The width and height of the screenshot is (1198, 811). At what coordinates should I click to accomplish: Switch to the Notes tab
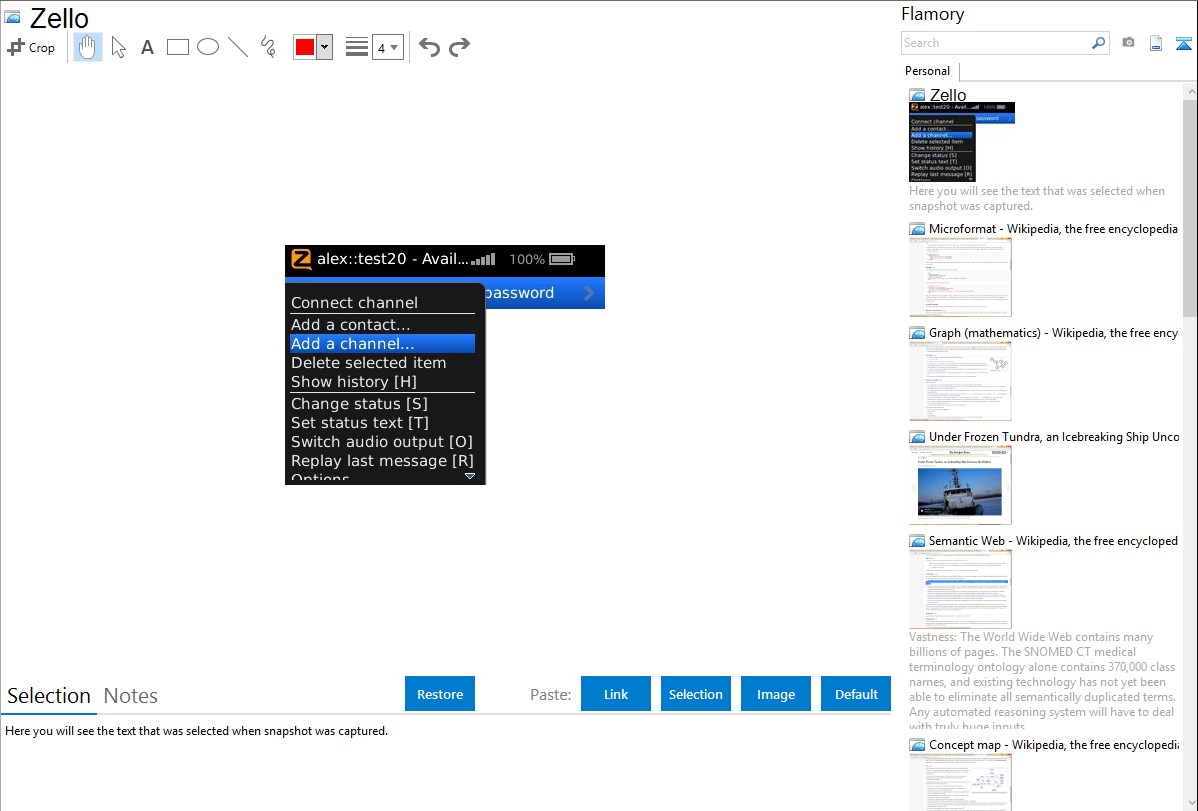click(x=131, y=696)
